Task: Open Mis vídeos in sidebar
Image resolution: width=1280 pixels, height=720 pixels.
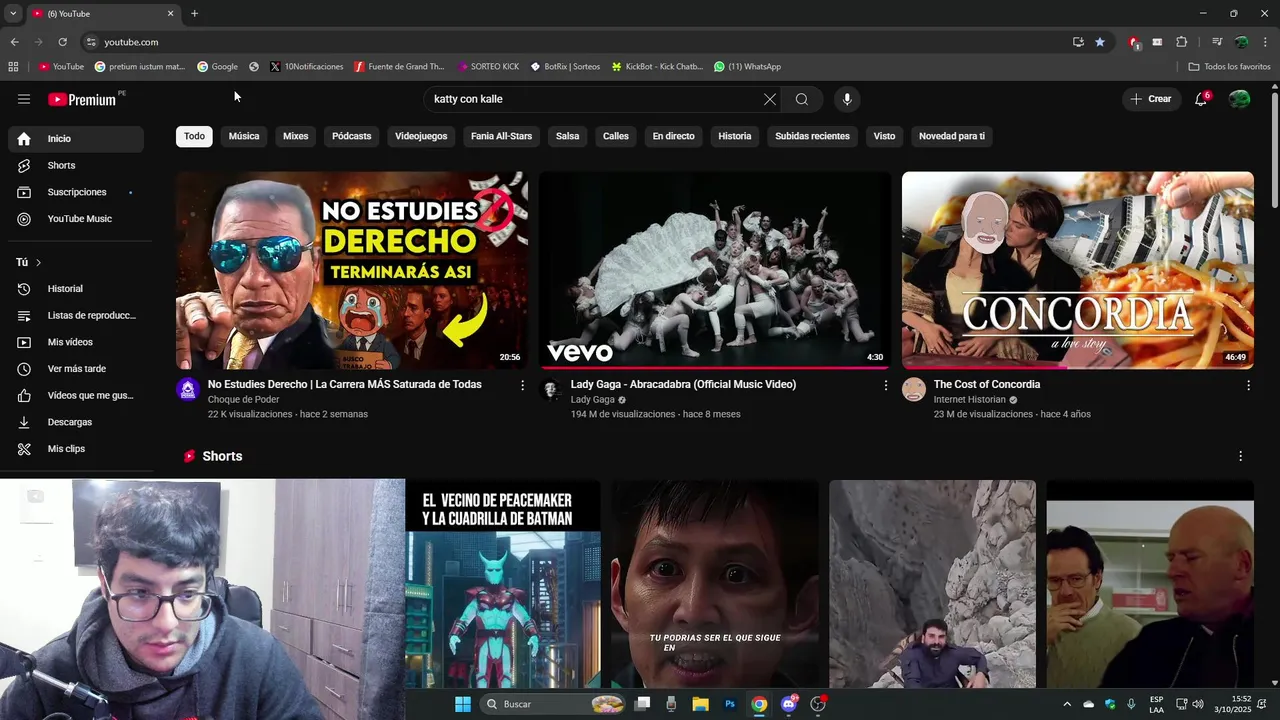Action: (x=76, y=342)
